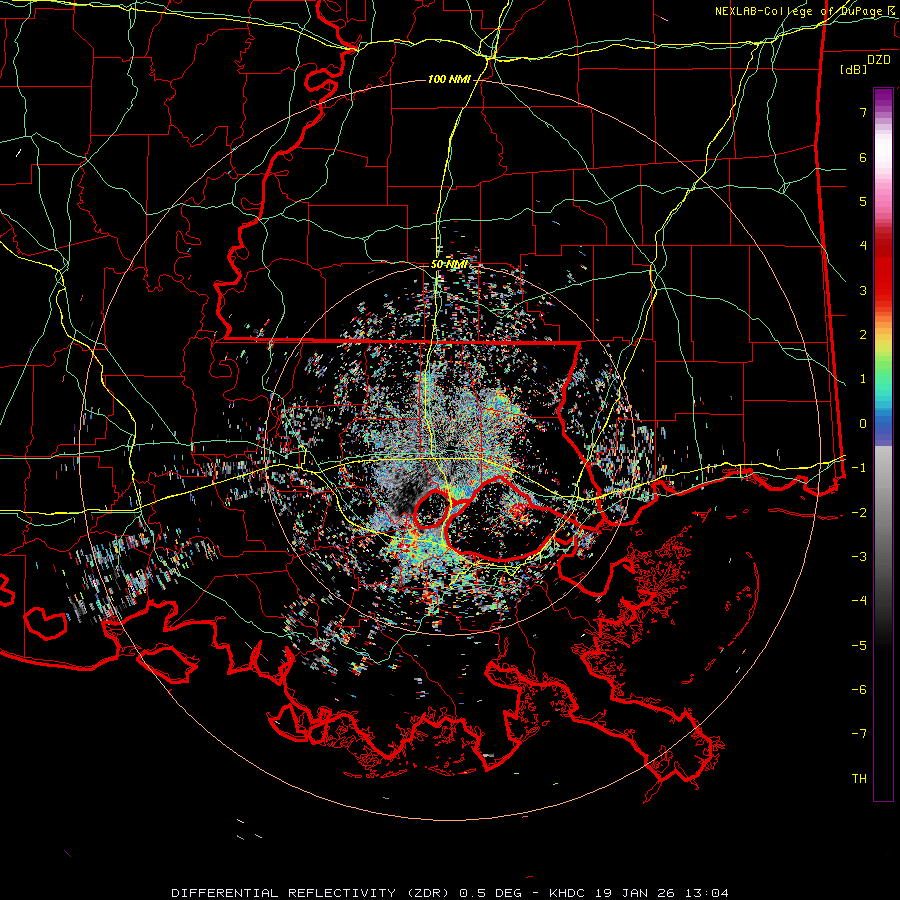
Task: Click the -6 value on the color scale
Action: pos(859,690)
